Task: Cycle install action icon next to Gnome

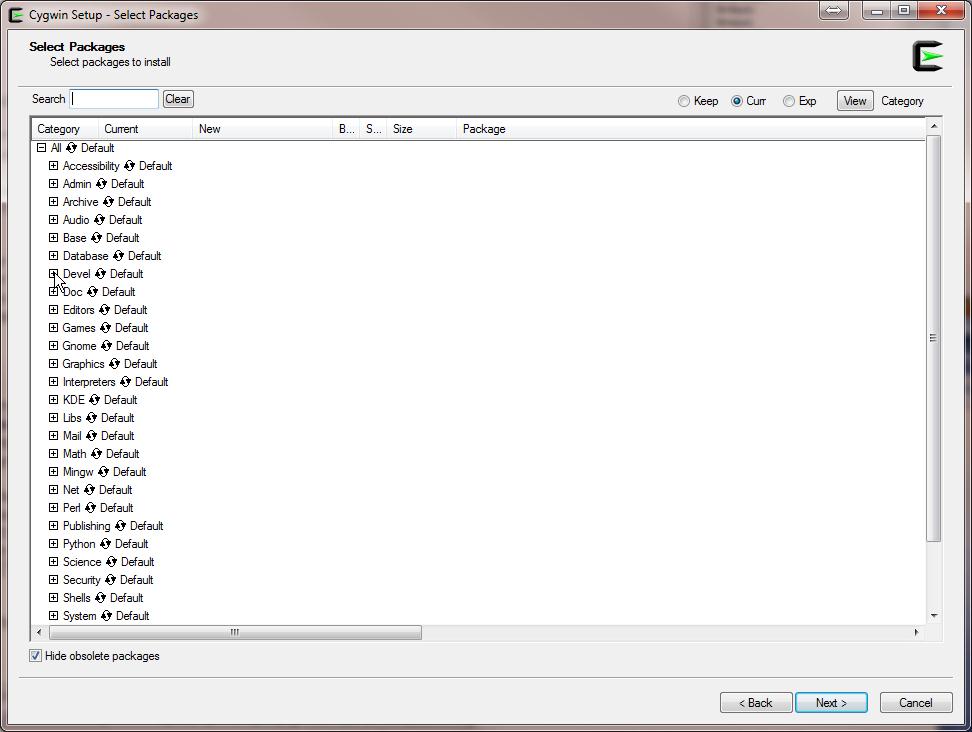Action: coord(106,346)
